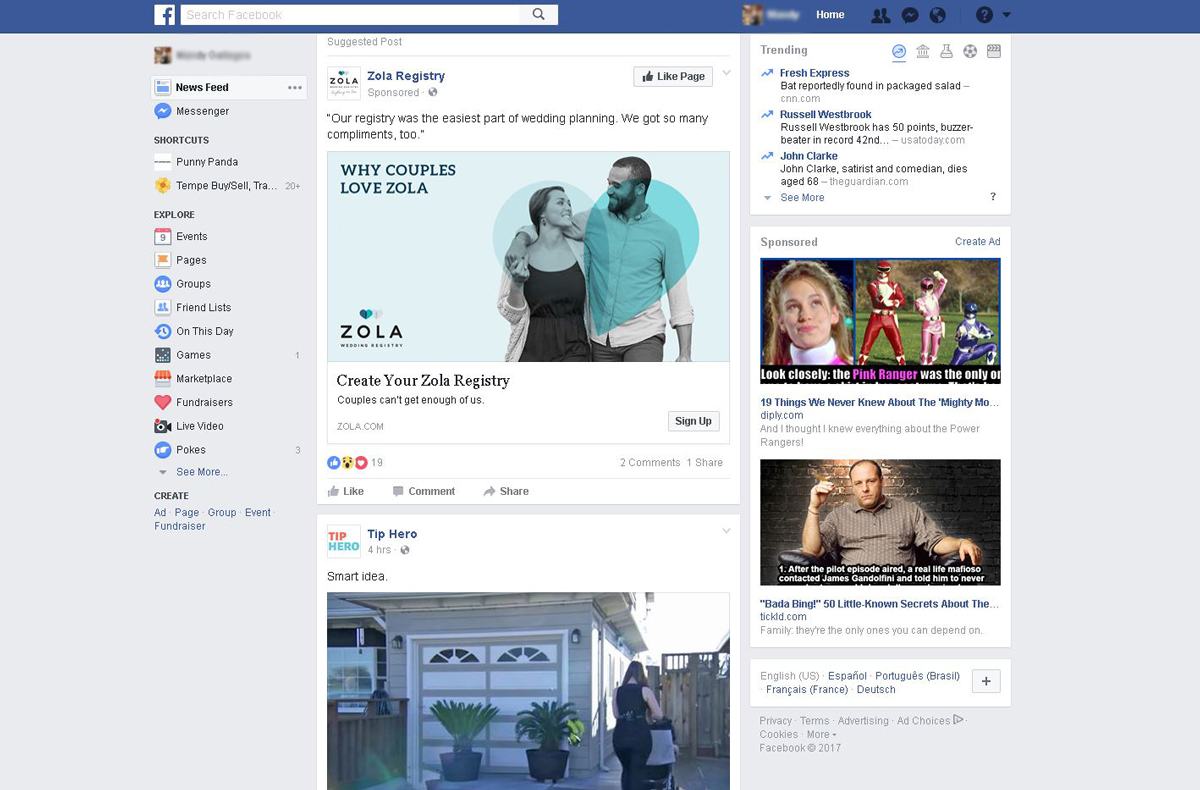Open the Help question mark menu

tap(984, 15)
